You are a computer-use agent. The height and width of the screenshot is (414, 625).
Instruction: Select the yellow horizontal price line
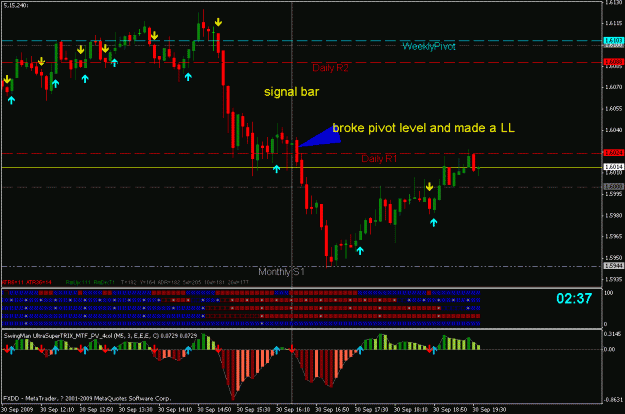301,168
